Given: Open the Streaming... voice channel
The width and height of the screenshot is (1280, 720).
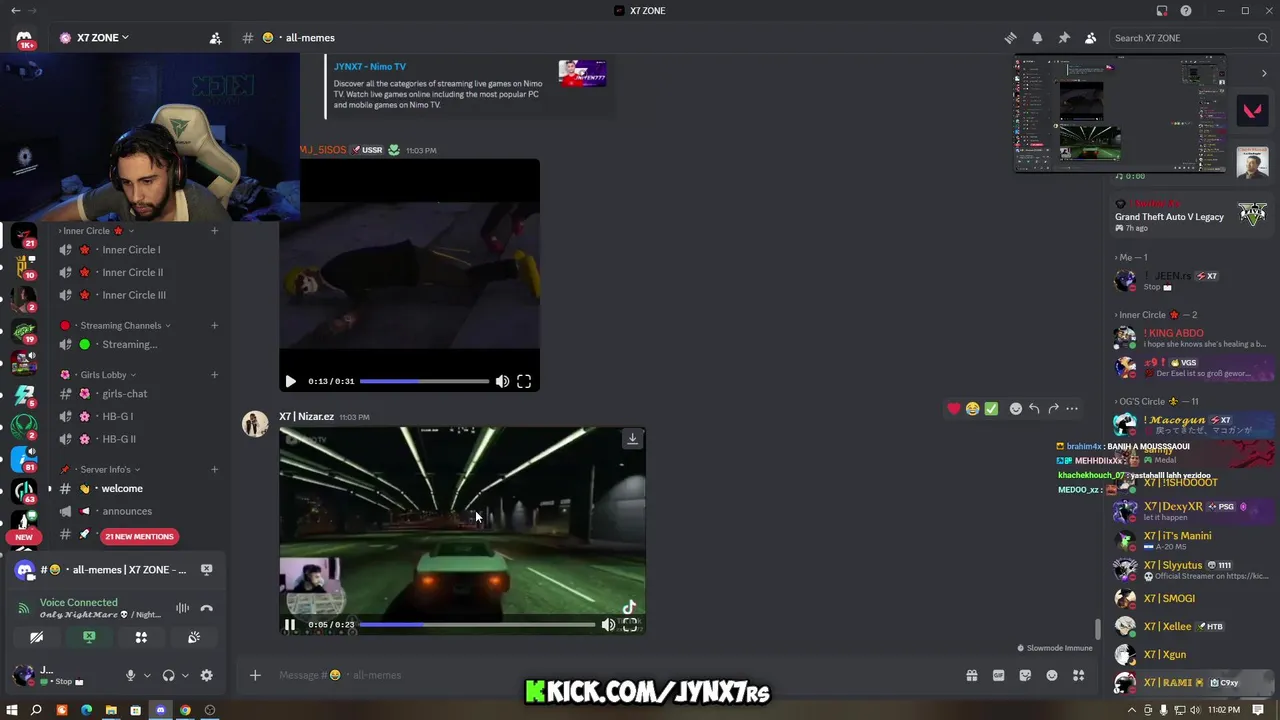Looking at the screenshot, I should click(129, 344).
